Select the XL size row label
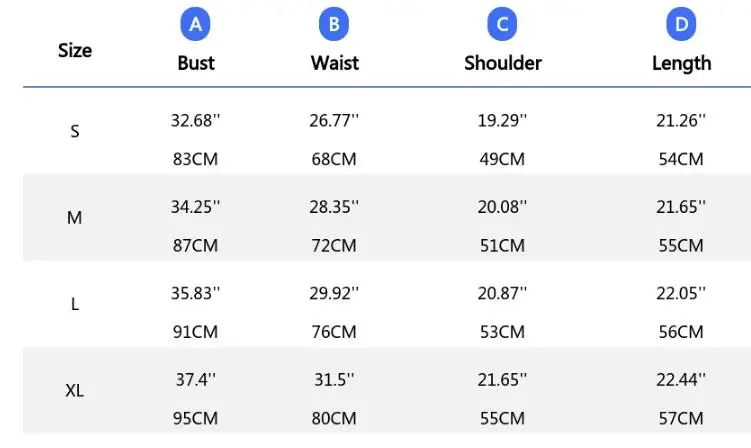751x448 pixels. click(x=75, y=391)
